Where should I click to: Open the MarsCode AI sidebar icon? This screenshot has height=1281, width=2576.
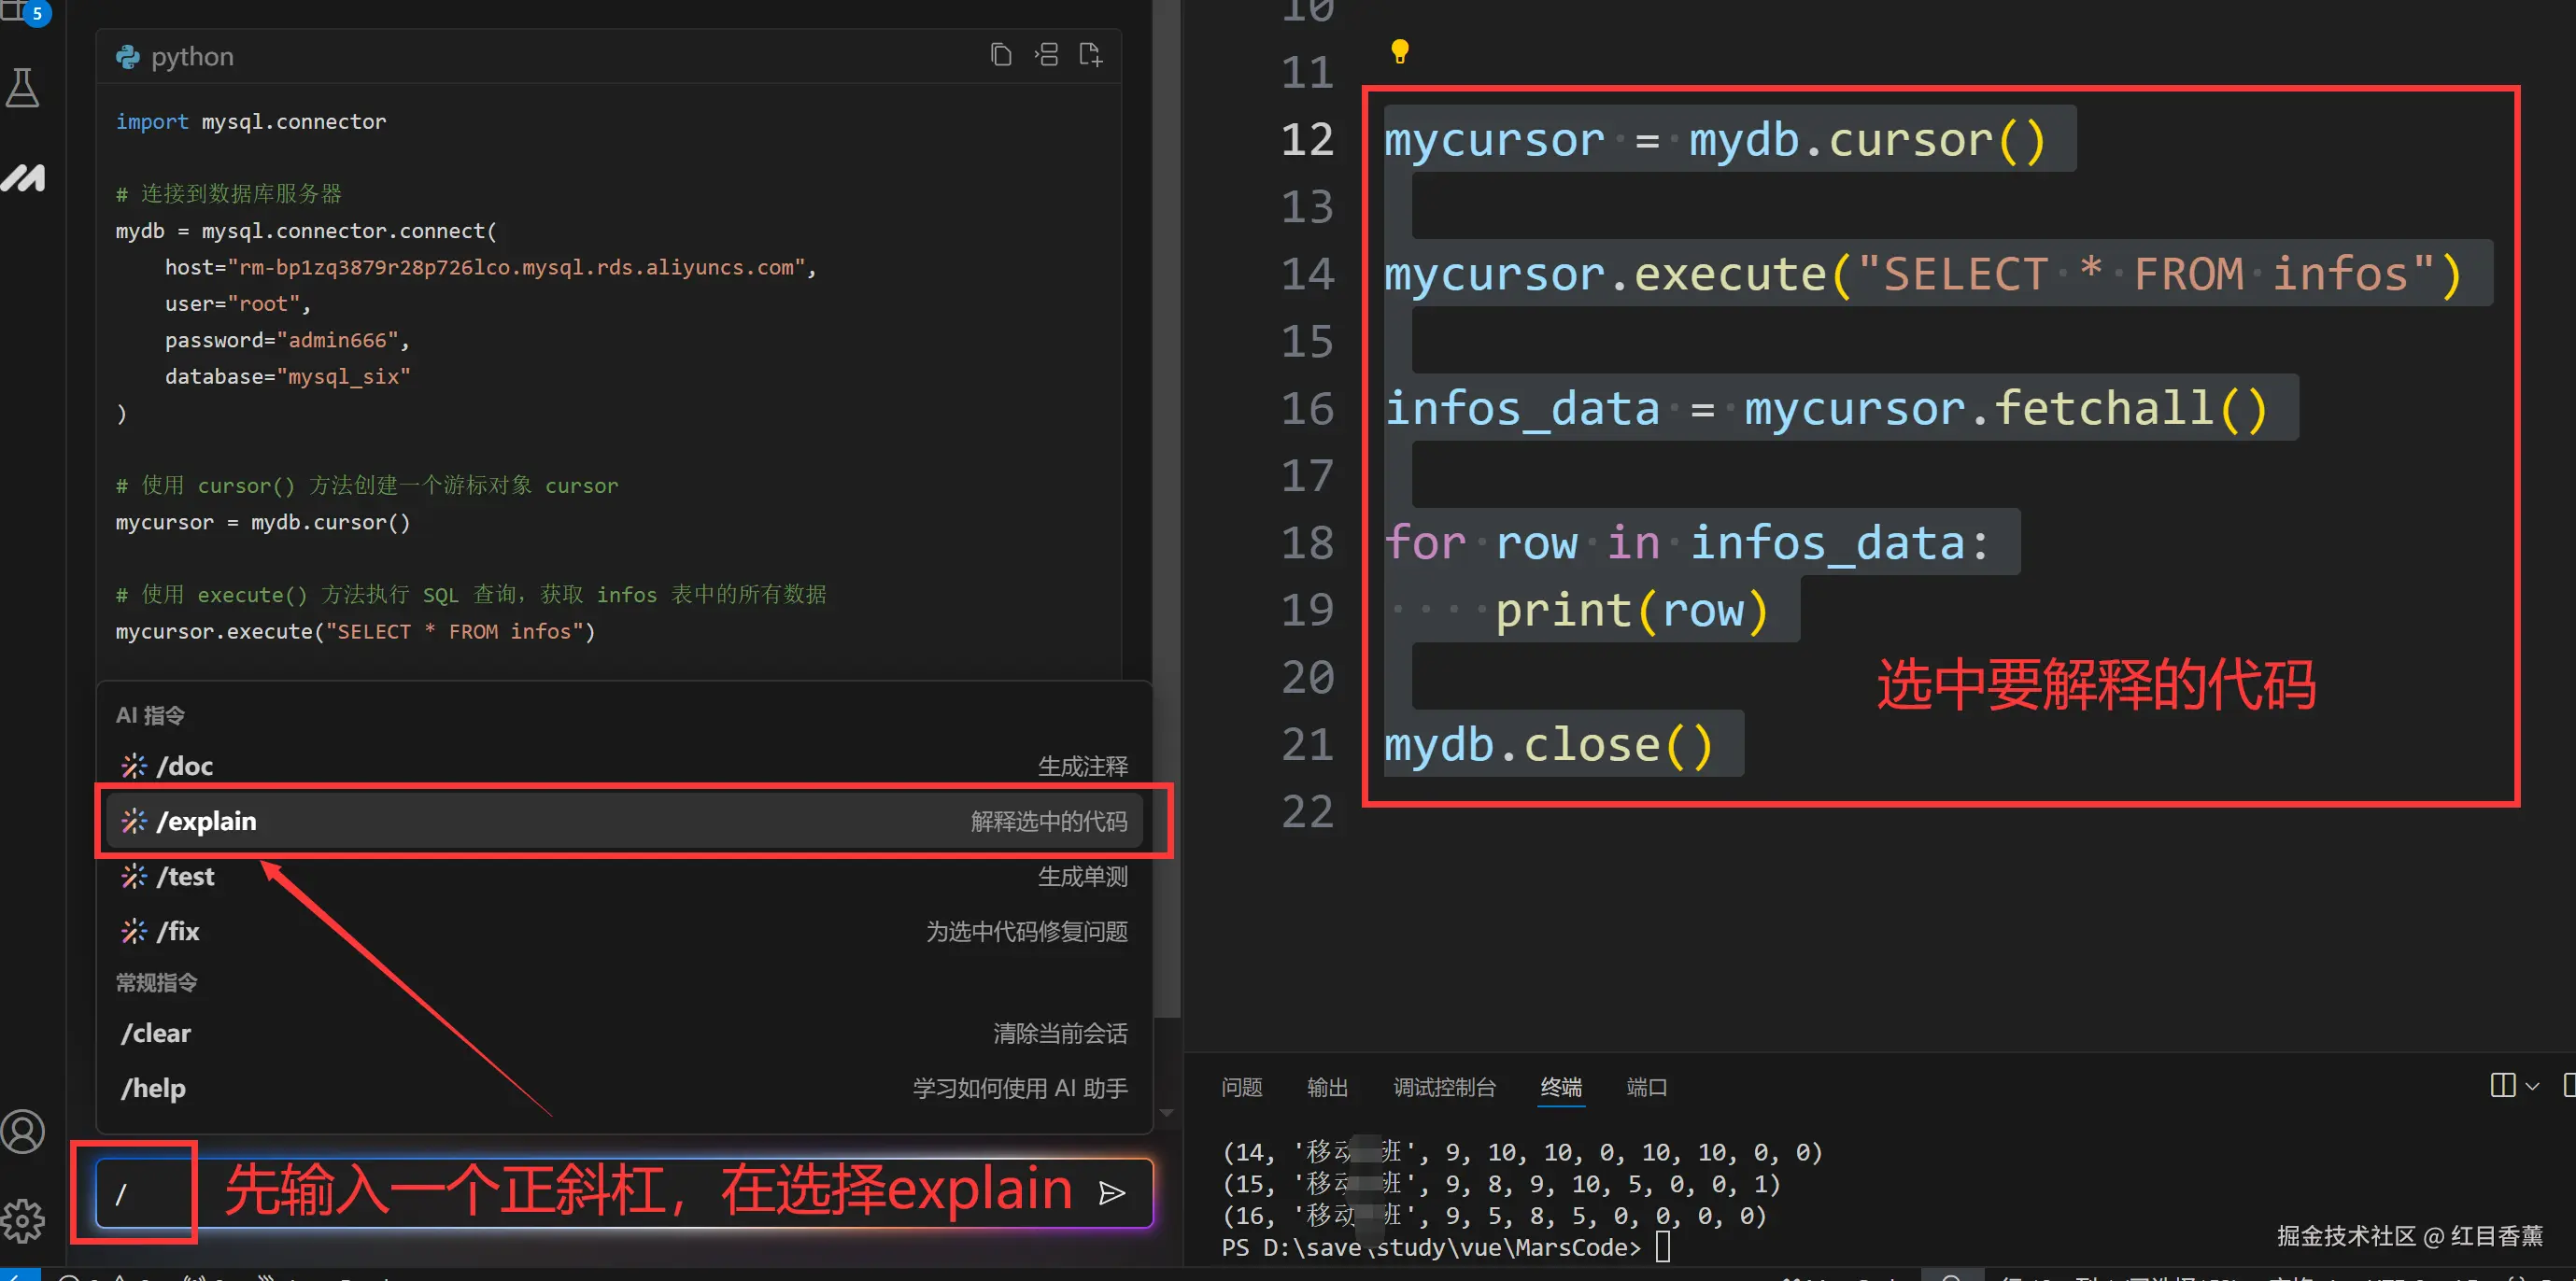click(23, 178)
